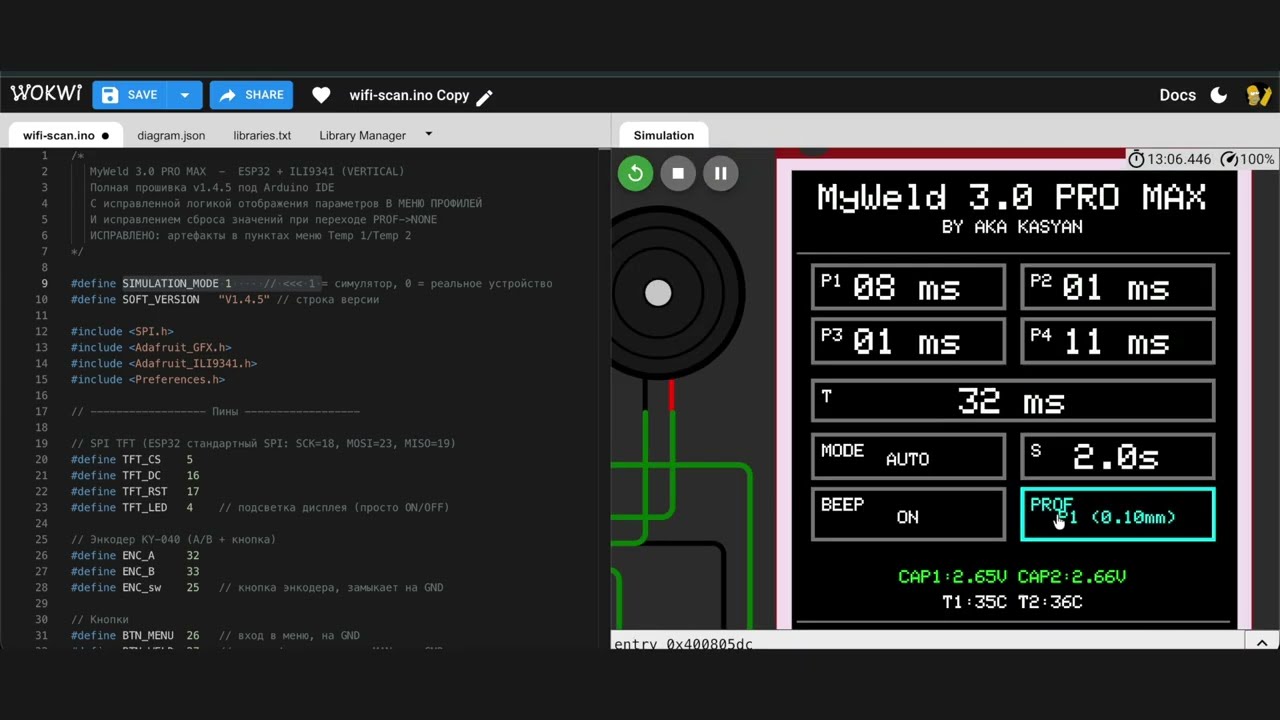The height and width of the screenshot is (720, 1280).
Task: Click the P2 01 ms display field
Action: tap(1117, 288)
